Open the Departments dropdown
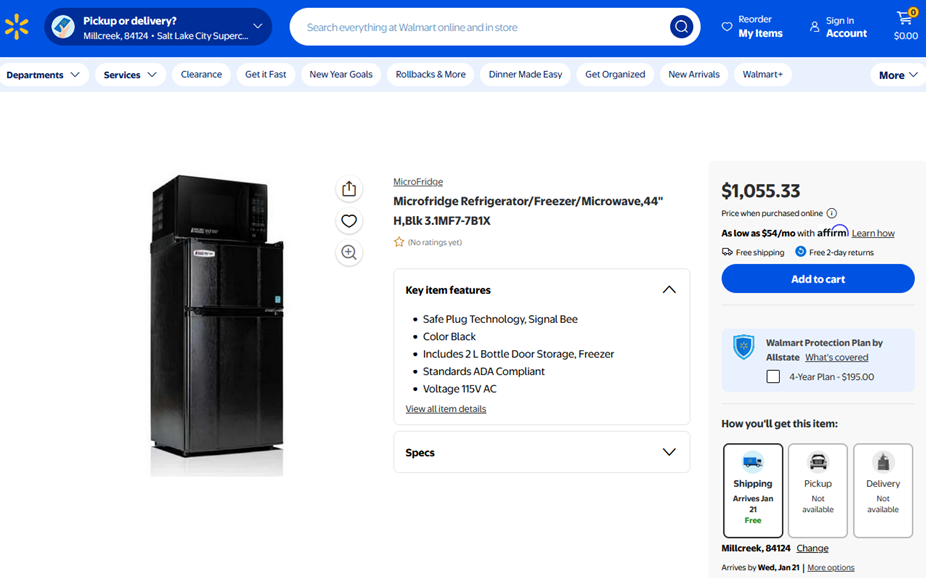The image size is (926, 578). pos(43,75)
